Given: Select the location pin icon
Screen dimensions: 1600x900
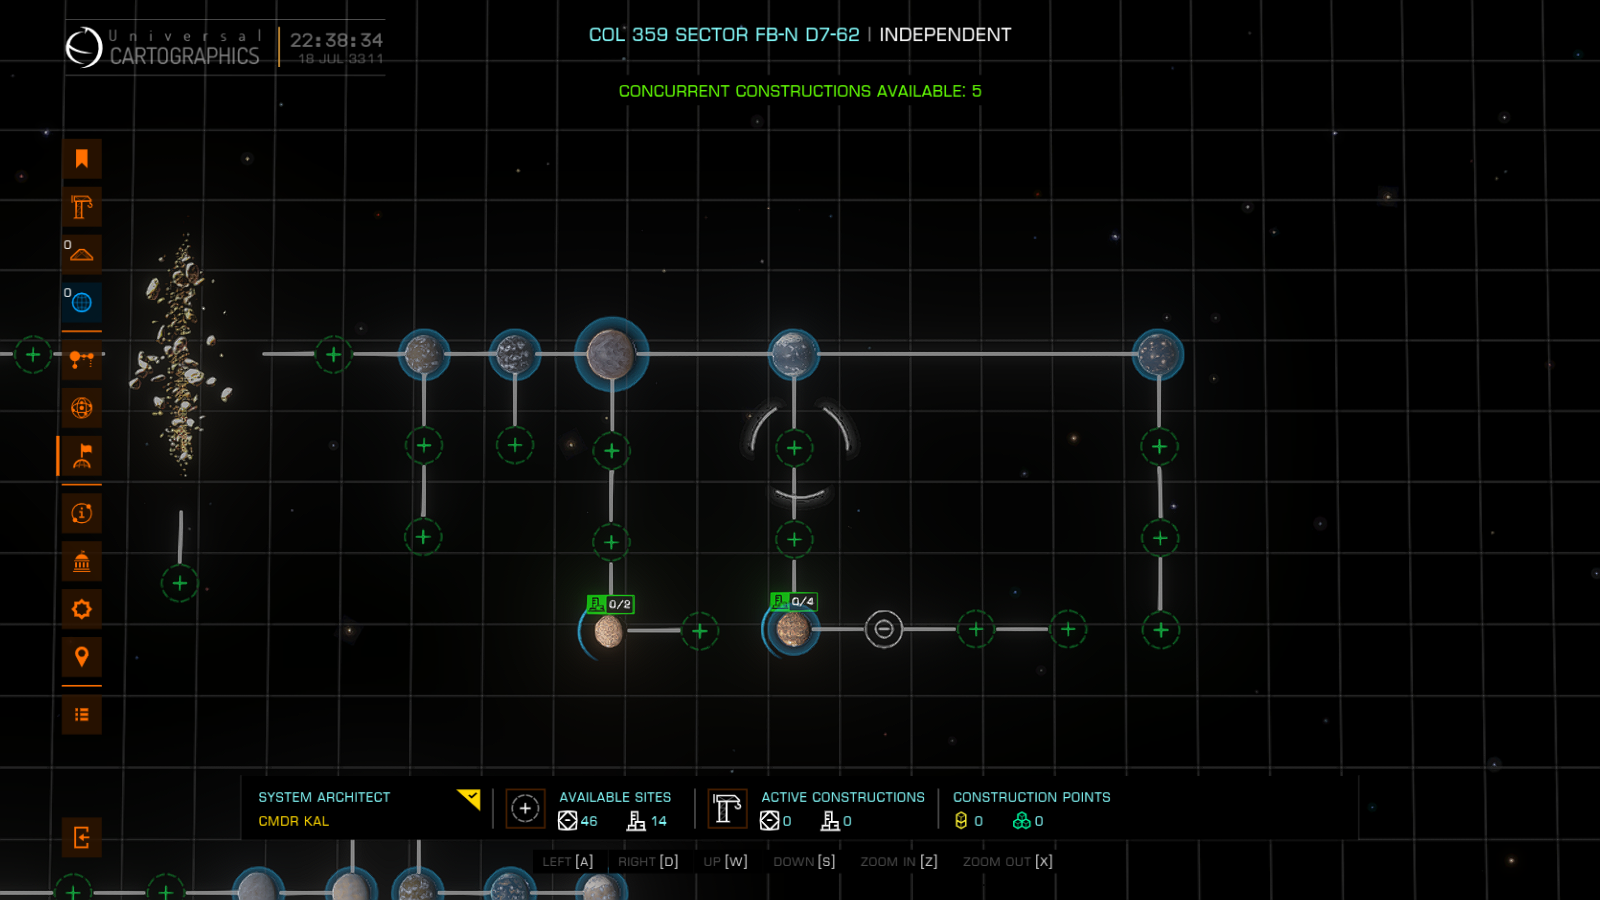Looking at the screenshot, I should [82, 657].
